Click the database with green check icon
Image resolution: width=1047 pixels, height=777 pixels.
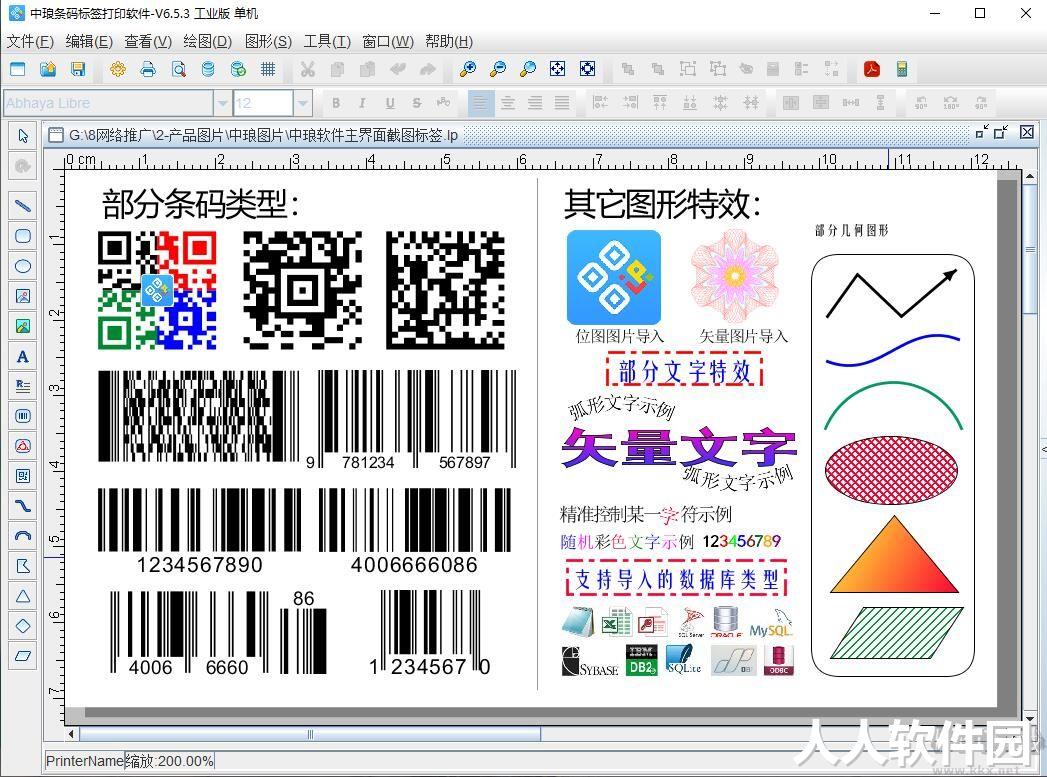point(238,69)
